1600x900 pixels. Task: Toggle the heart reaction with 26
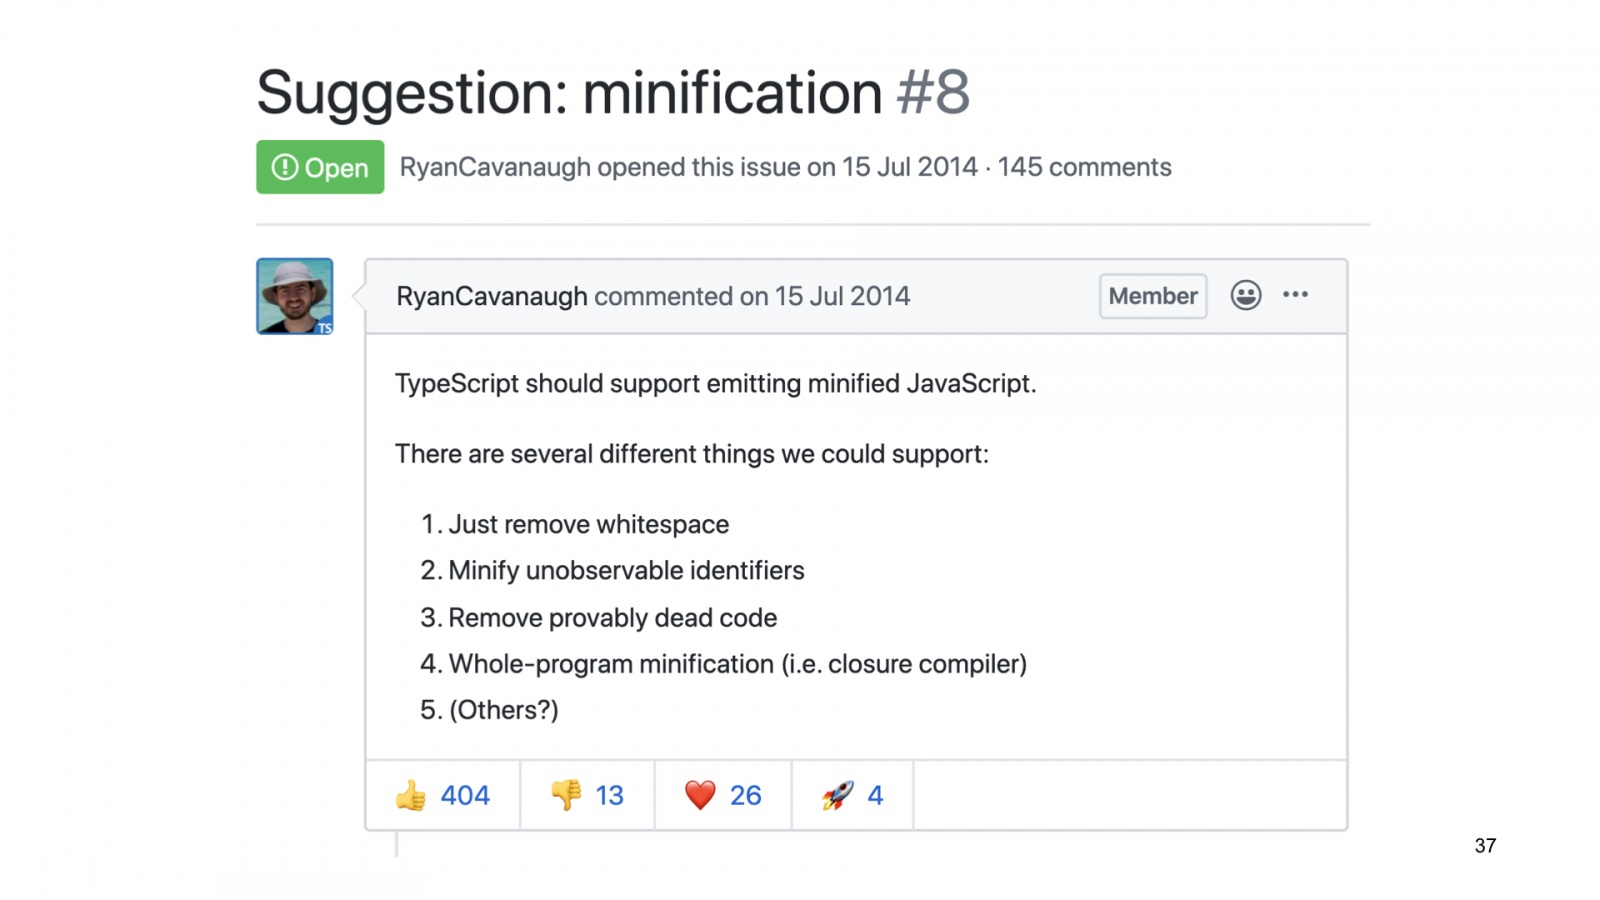(723, 795)
